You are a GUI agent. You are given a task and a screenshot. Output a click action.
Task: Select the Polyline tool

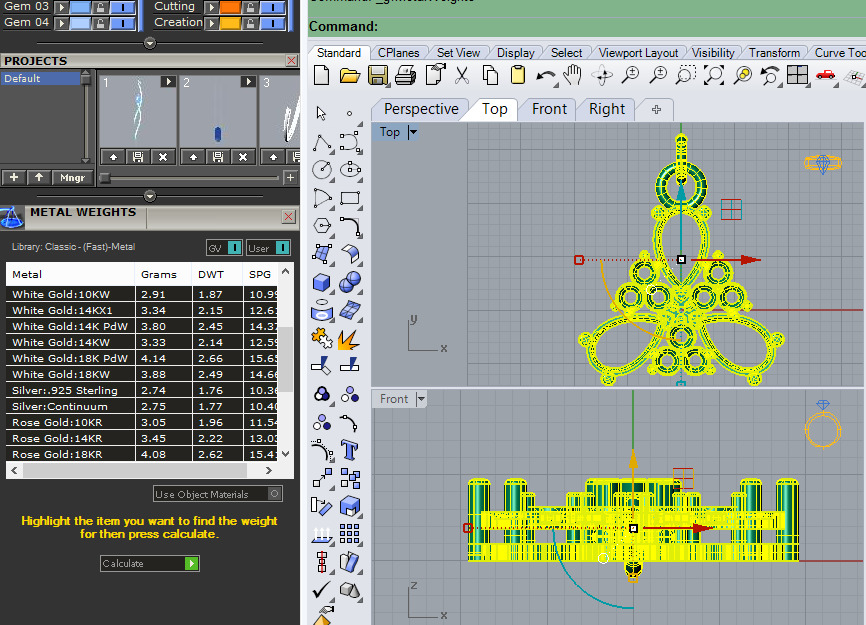tap(323, 142)
